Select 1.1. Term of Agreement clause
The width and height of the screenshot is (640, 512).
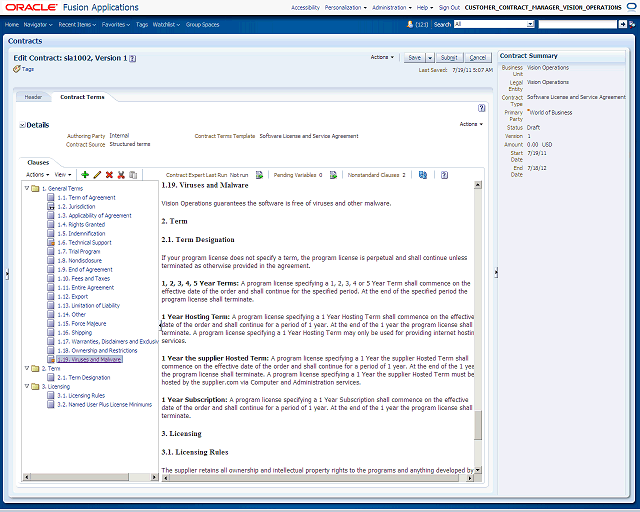pos(87,197)
